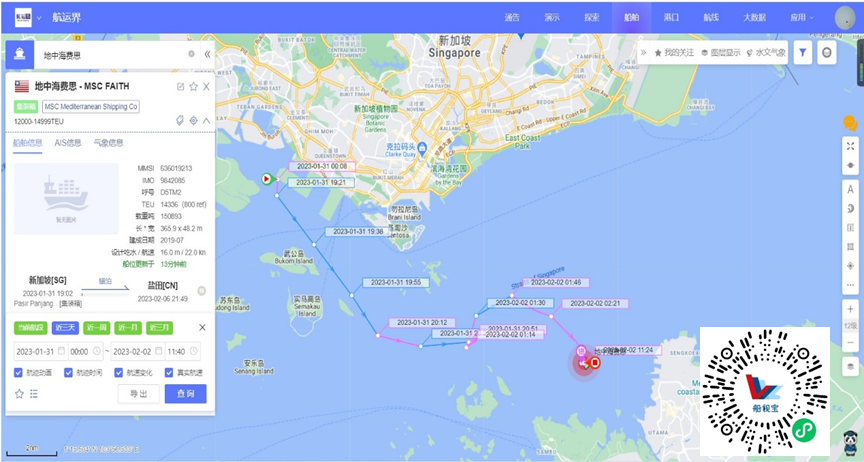The width and height of the screenshot is (864, 462).
Task: Clear the 地中海费思 search field
Action: point(191,54)
